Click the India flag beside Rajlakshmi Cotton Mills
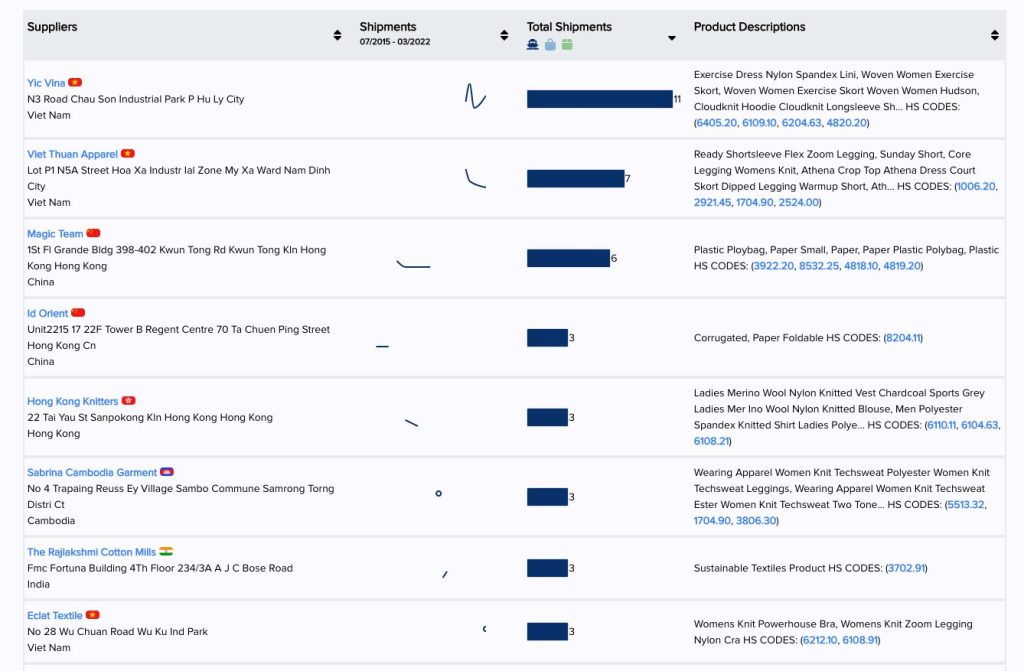Image resolution: width=1024 pixels, height=671 pixels. coord(166,552)
